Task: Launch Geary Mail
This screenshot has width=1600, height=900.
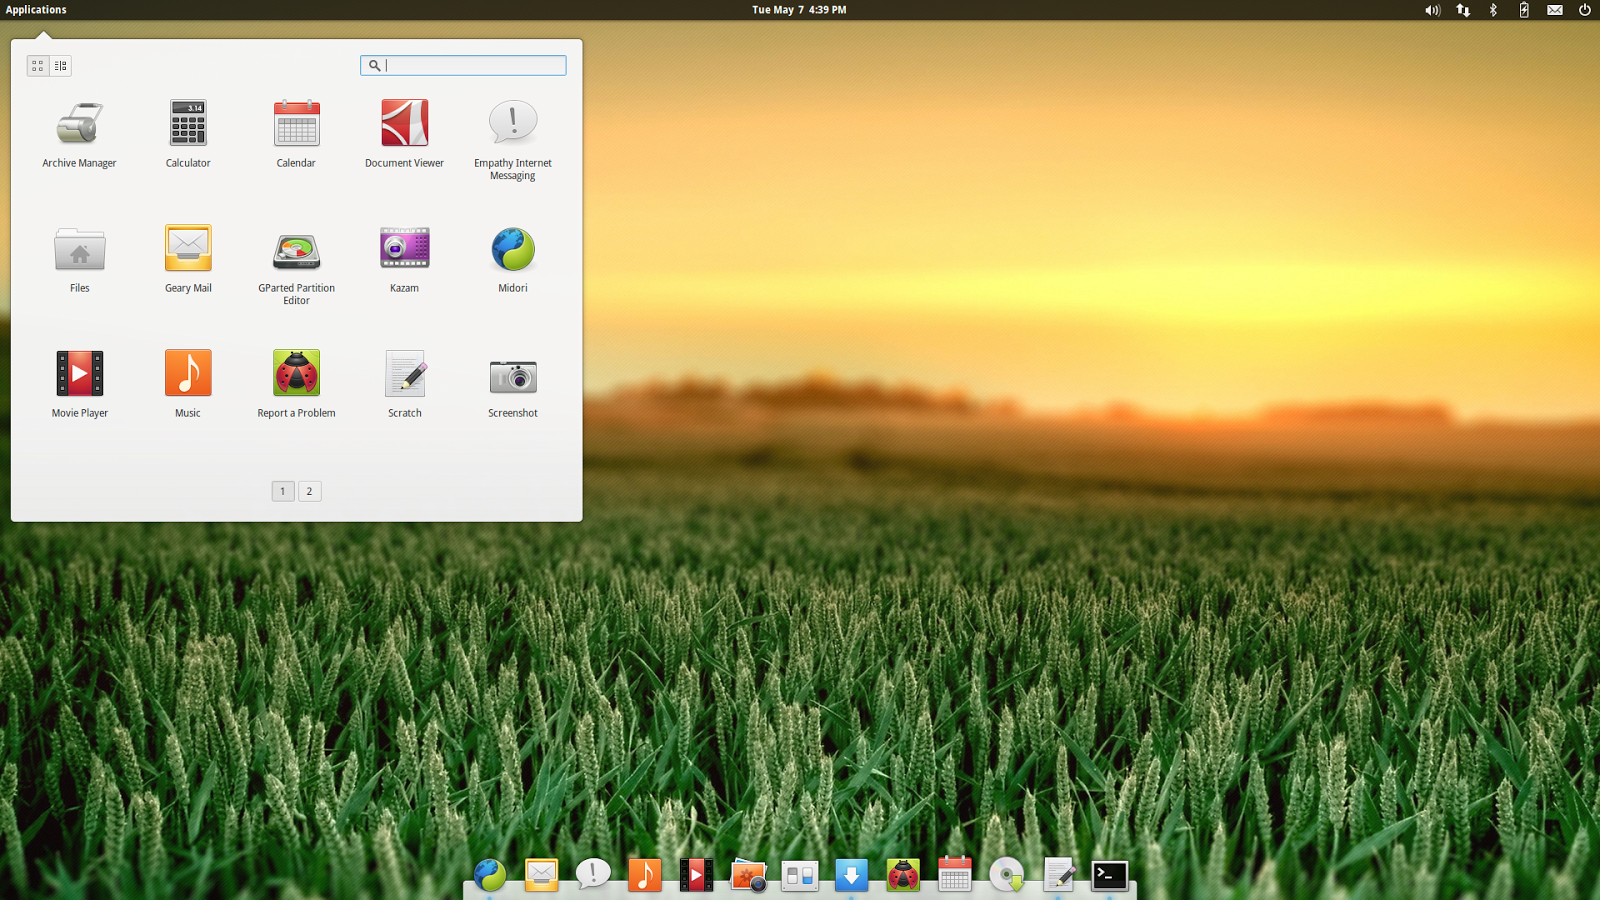Action: click(187, 250)
